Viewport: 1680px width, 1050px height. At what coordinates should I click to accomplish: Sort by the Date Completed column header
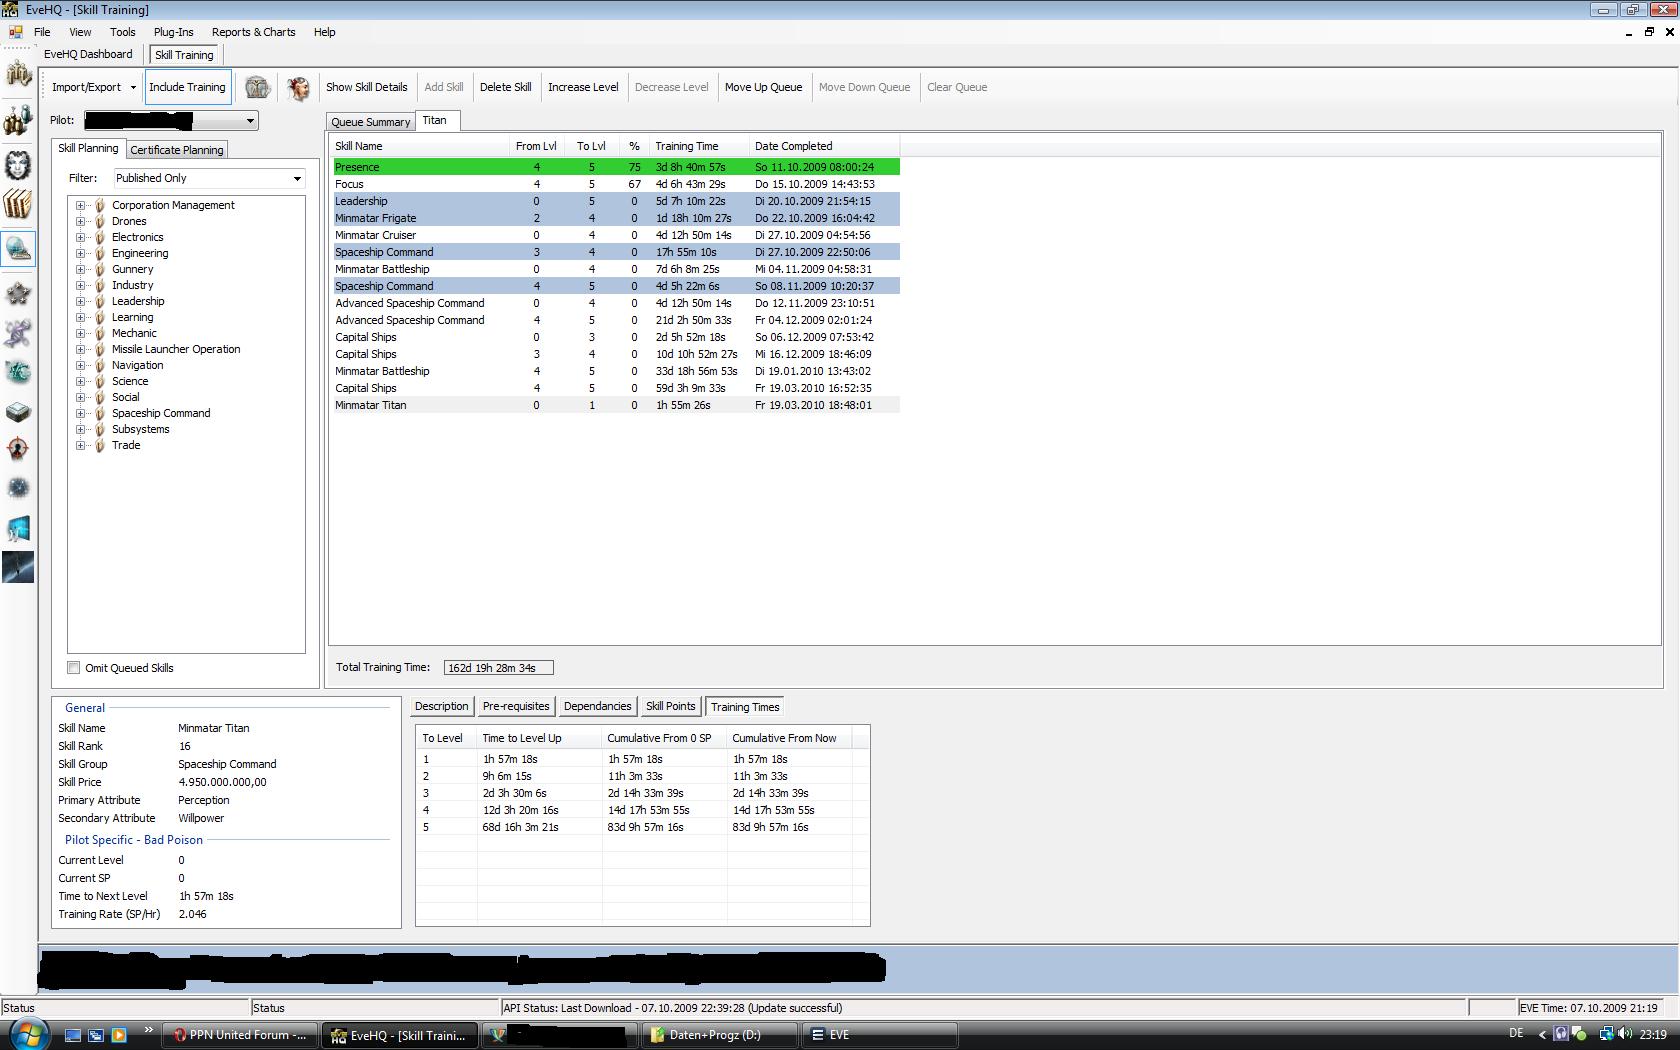point(824,146)
